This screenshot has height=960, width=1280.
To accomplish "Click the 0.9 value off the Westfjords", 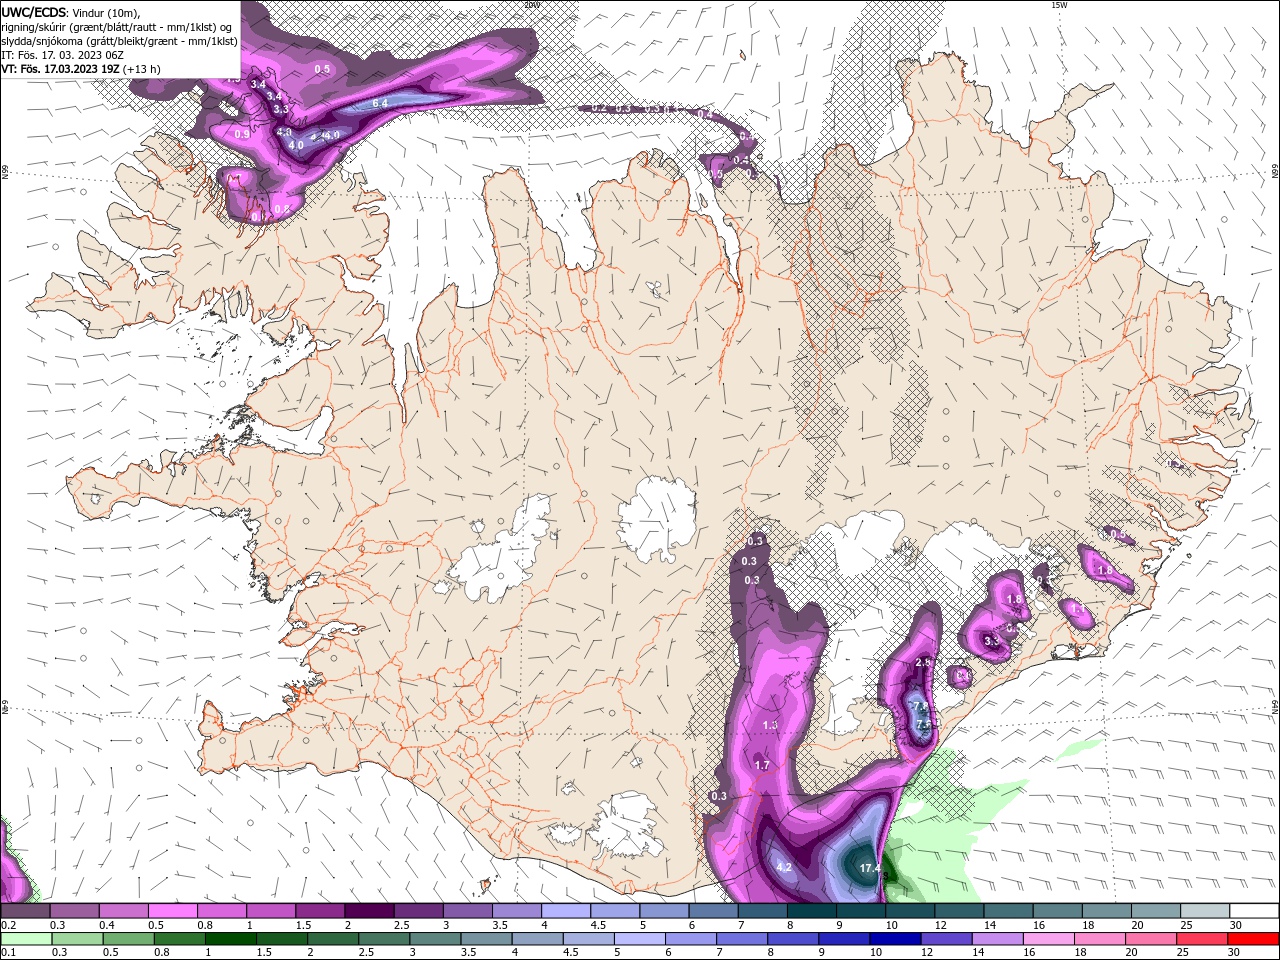I will [242, 134].
